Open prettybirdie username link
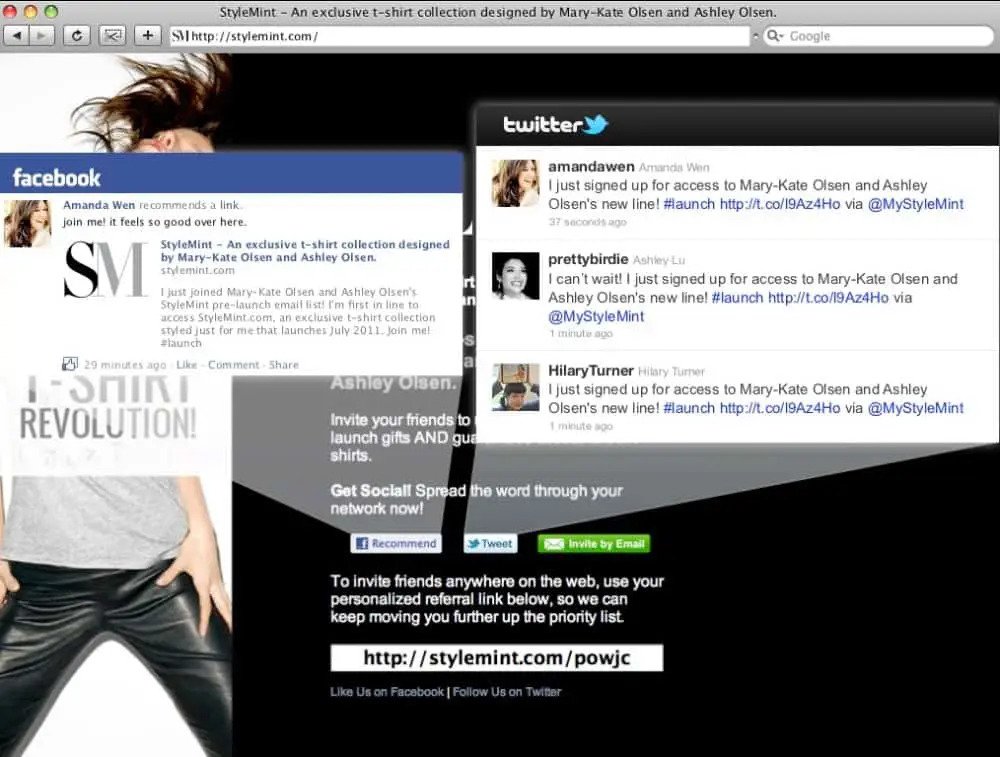This screenshot has width=1000, height=757. (x=588, y=259)
